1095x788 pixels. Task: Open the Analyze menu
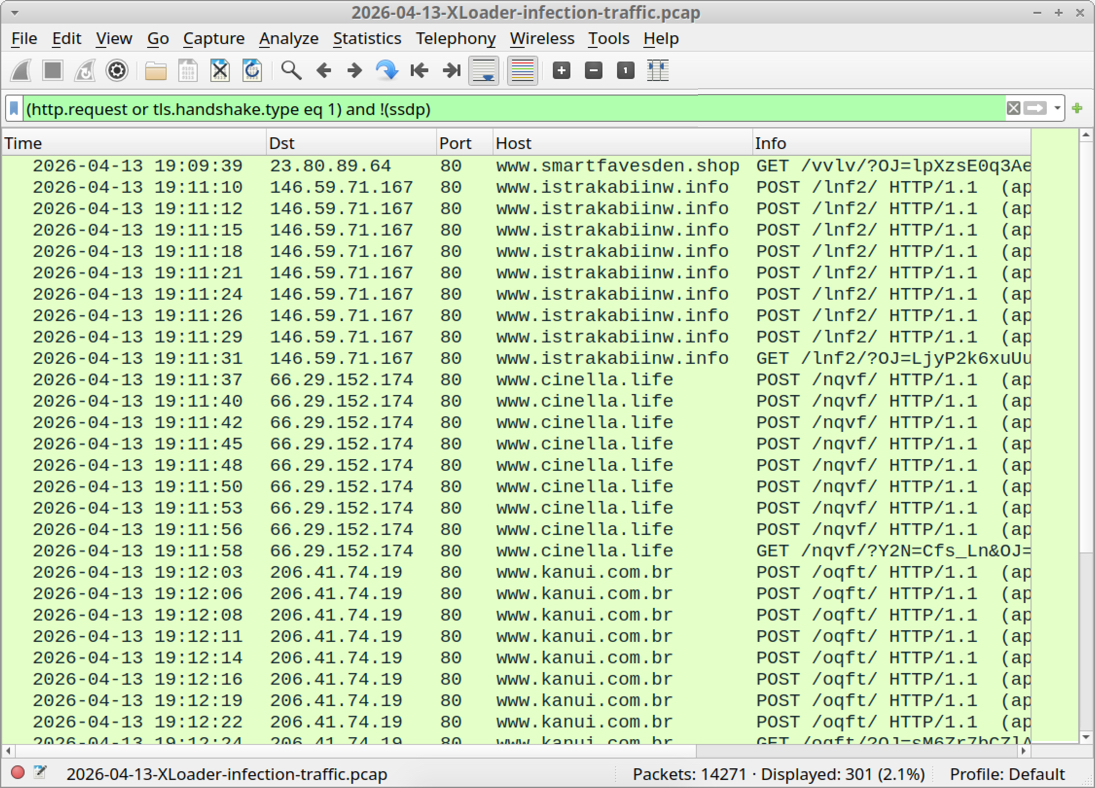coord(288,38)
